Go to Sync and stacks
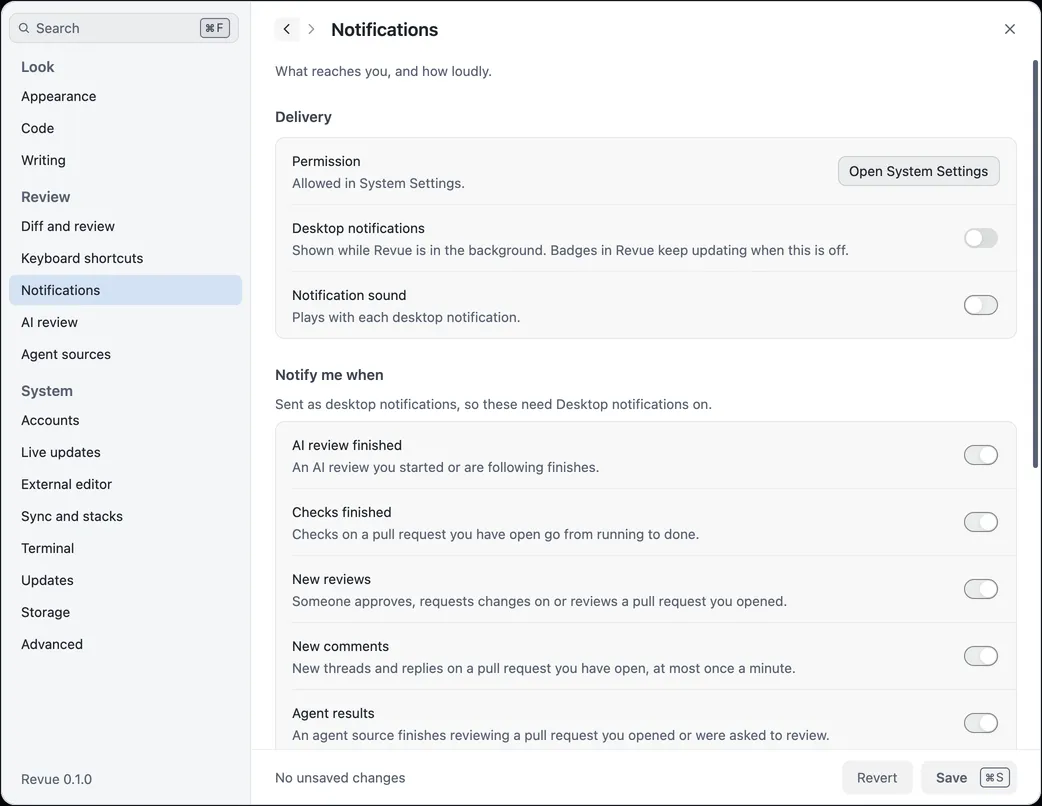 tap(126, 516)
